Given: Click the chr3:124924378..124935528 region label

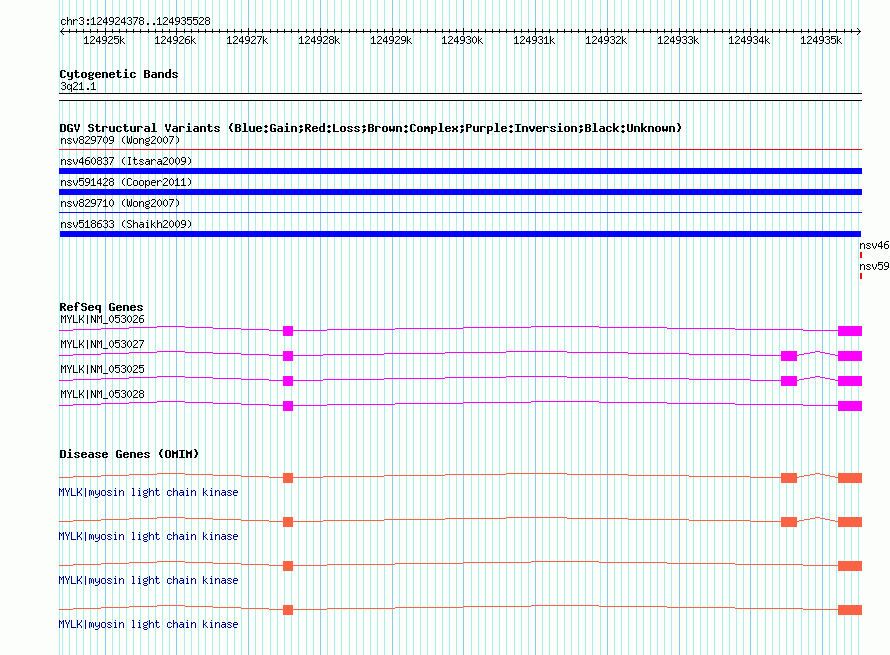Looking at the screenshot, I should pyautogui.click(x=135, y=21).
